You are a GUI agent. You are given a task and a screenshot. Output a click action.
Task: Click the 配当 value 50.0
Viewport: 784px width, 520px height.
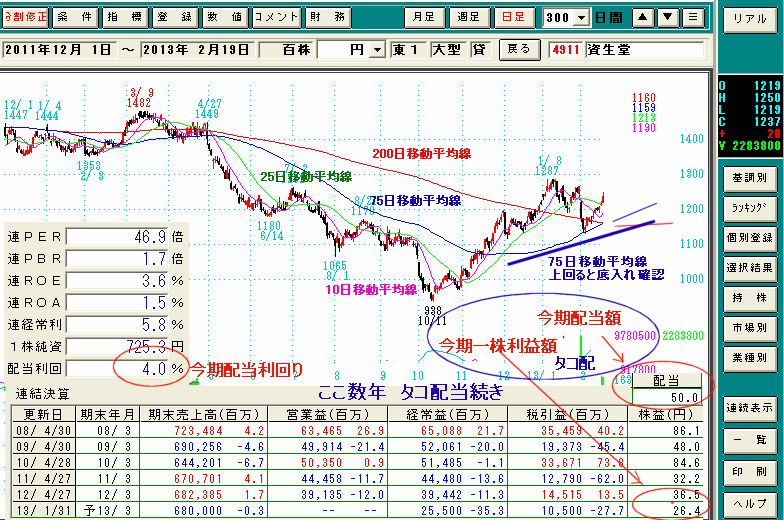667,398
